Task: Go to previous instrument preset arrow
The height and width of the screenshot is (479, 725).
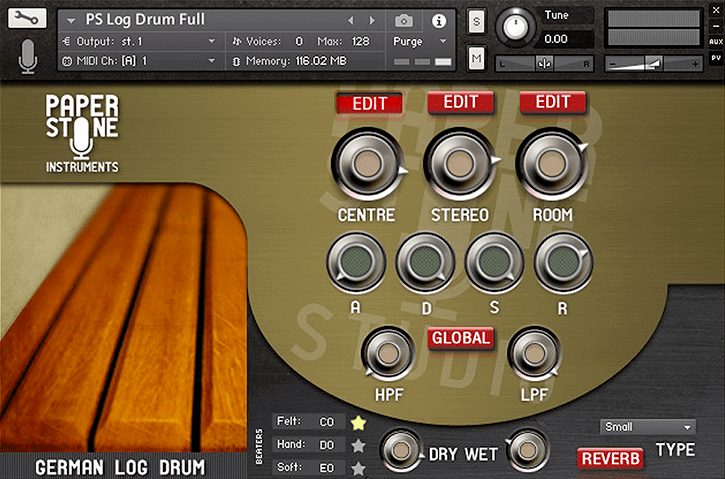Action: point(350,20)
